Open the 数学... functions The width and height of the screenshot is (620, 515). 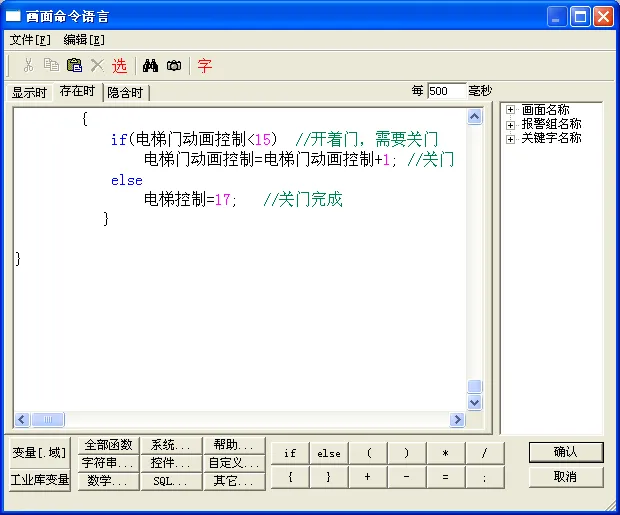pos(108,481)
